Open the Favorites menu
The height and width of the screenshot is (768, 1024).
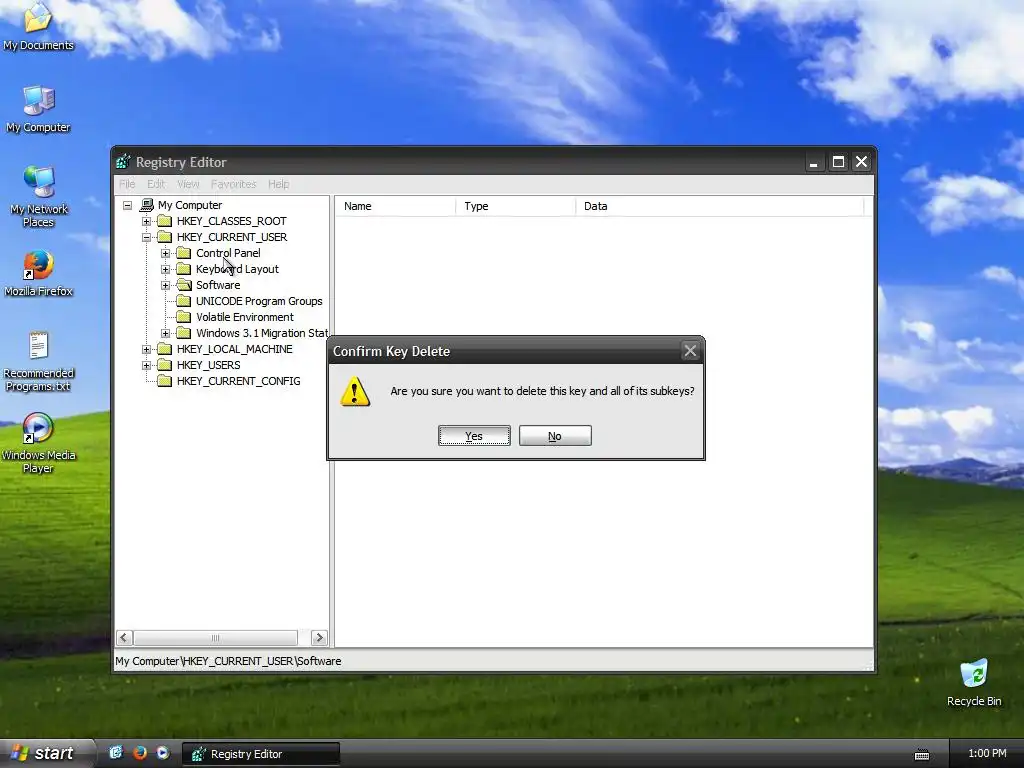(x=234, y=184)
